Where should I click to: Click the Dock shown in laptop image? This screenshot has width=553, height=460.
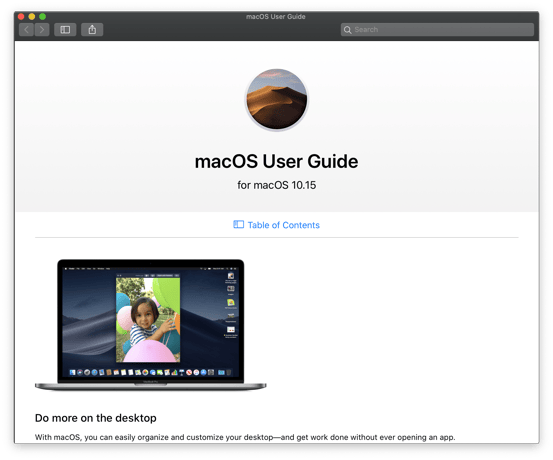pos(151,372)
